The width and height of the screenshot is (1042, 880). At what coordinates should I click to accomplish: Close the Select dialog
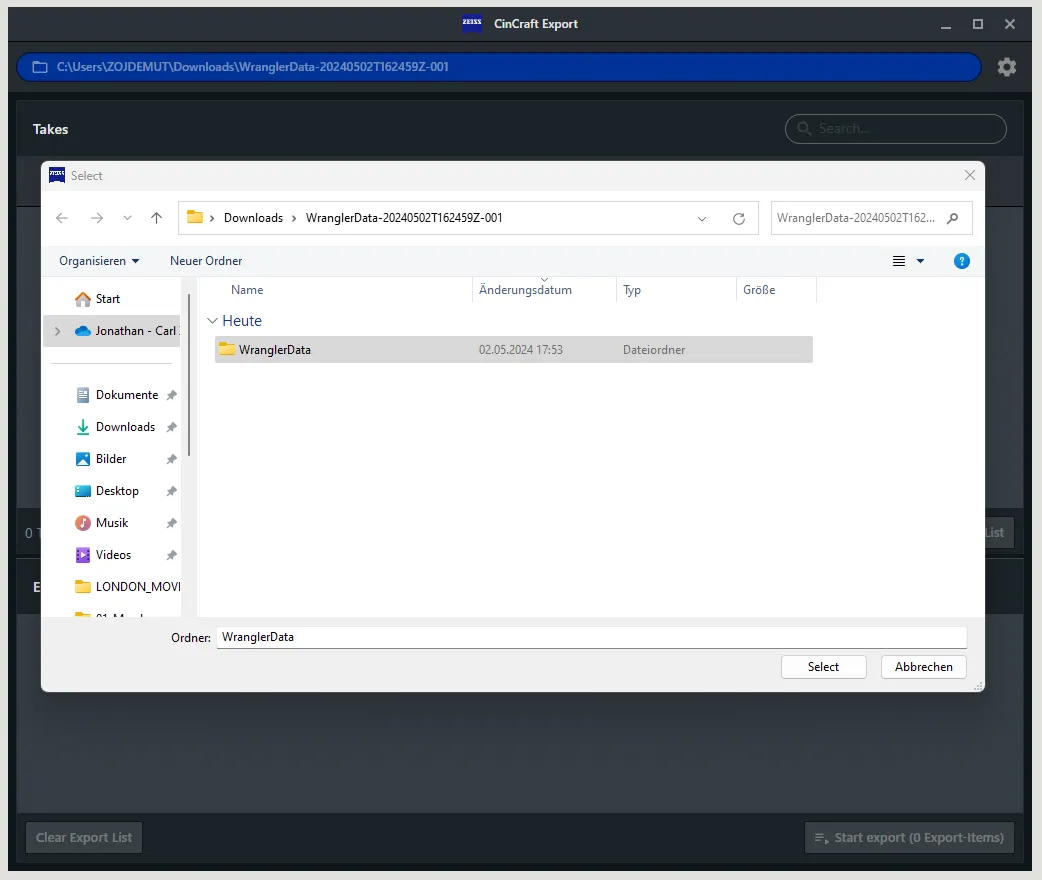(970, 175)
